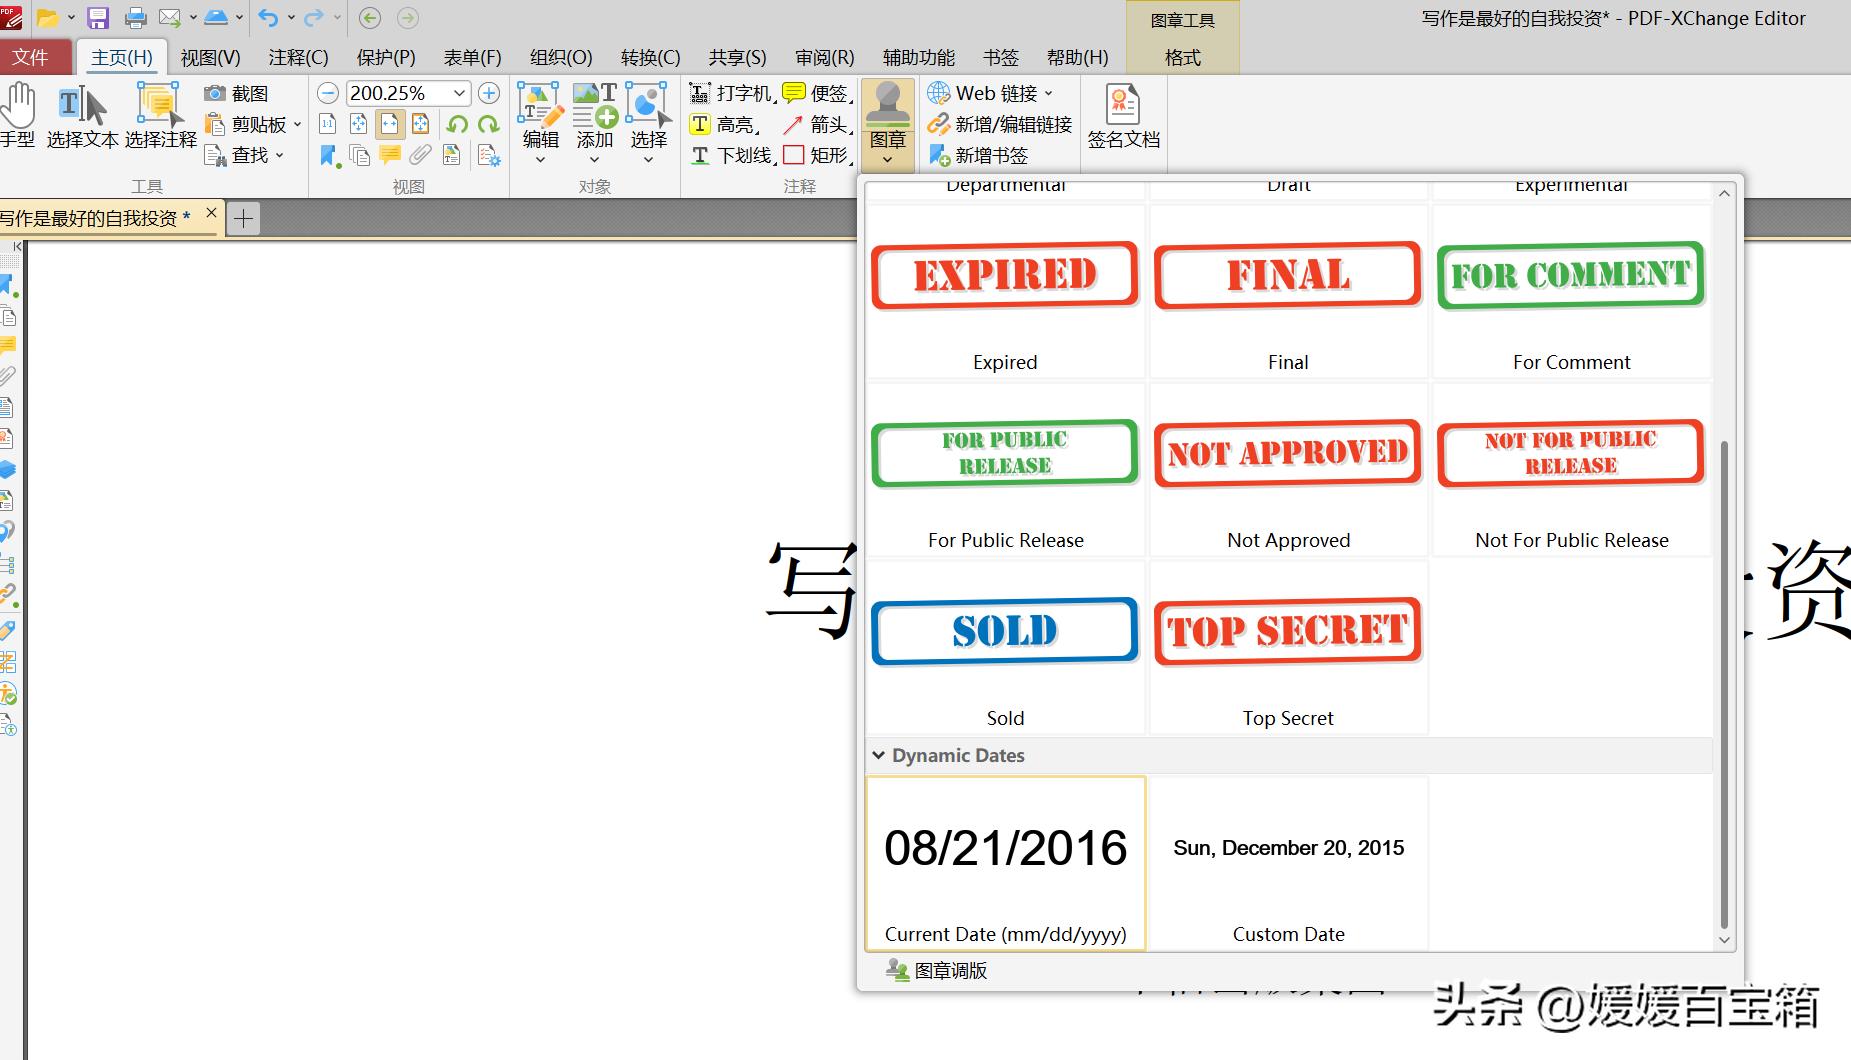The width and height of the screenshot is (1851, 1060).
Task: Close the 写作是最好的自我投资 document tab
Action: [x=211, y=213]
